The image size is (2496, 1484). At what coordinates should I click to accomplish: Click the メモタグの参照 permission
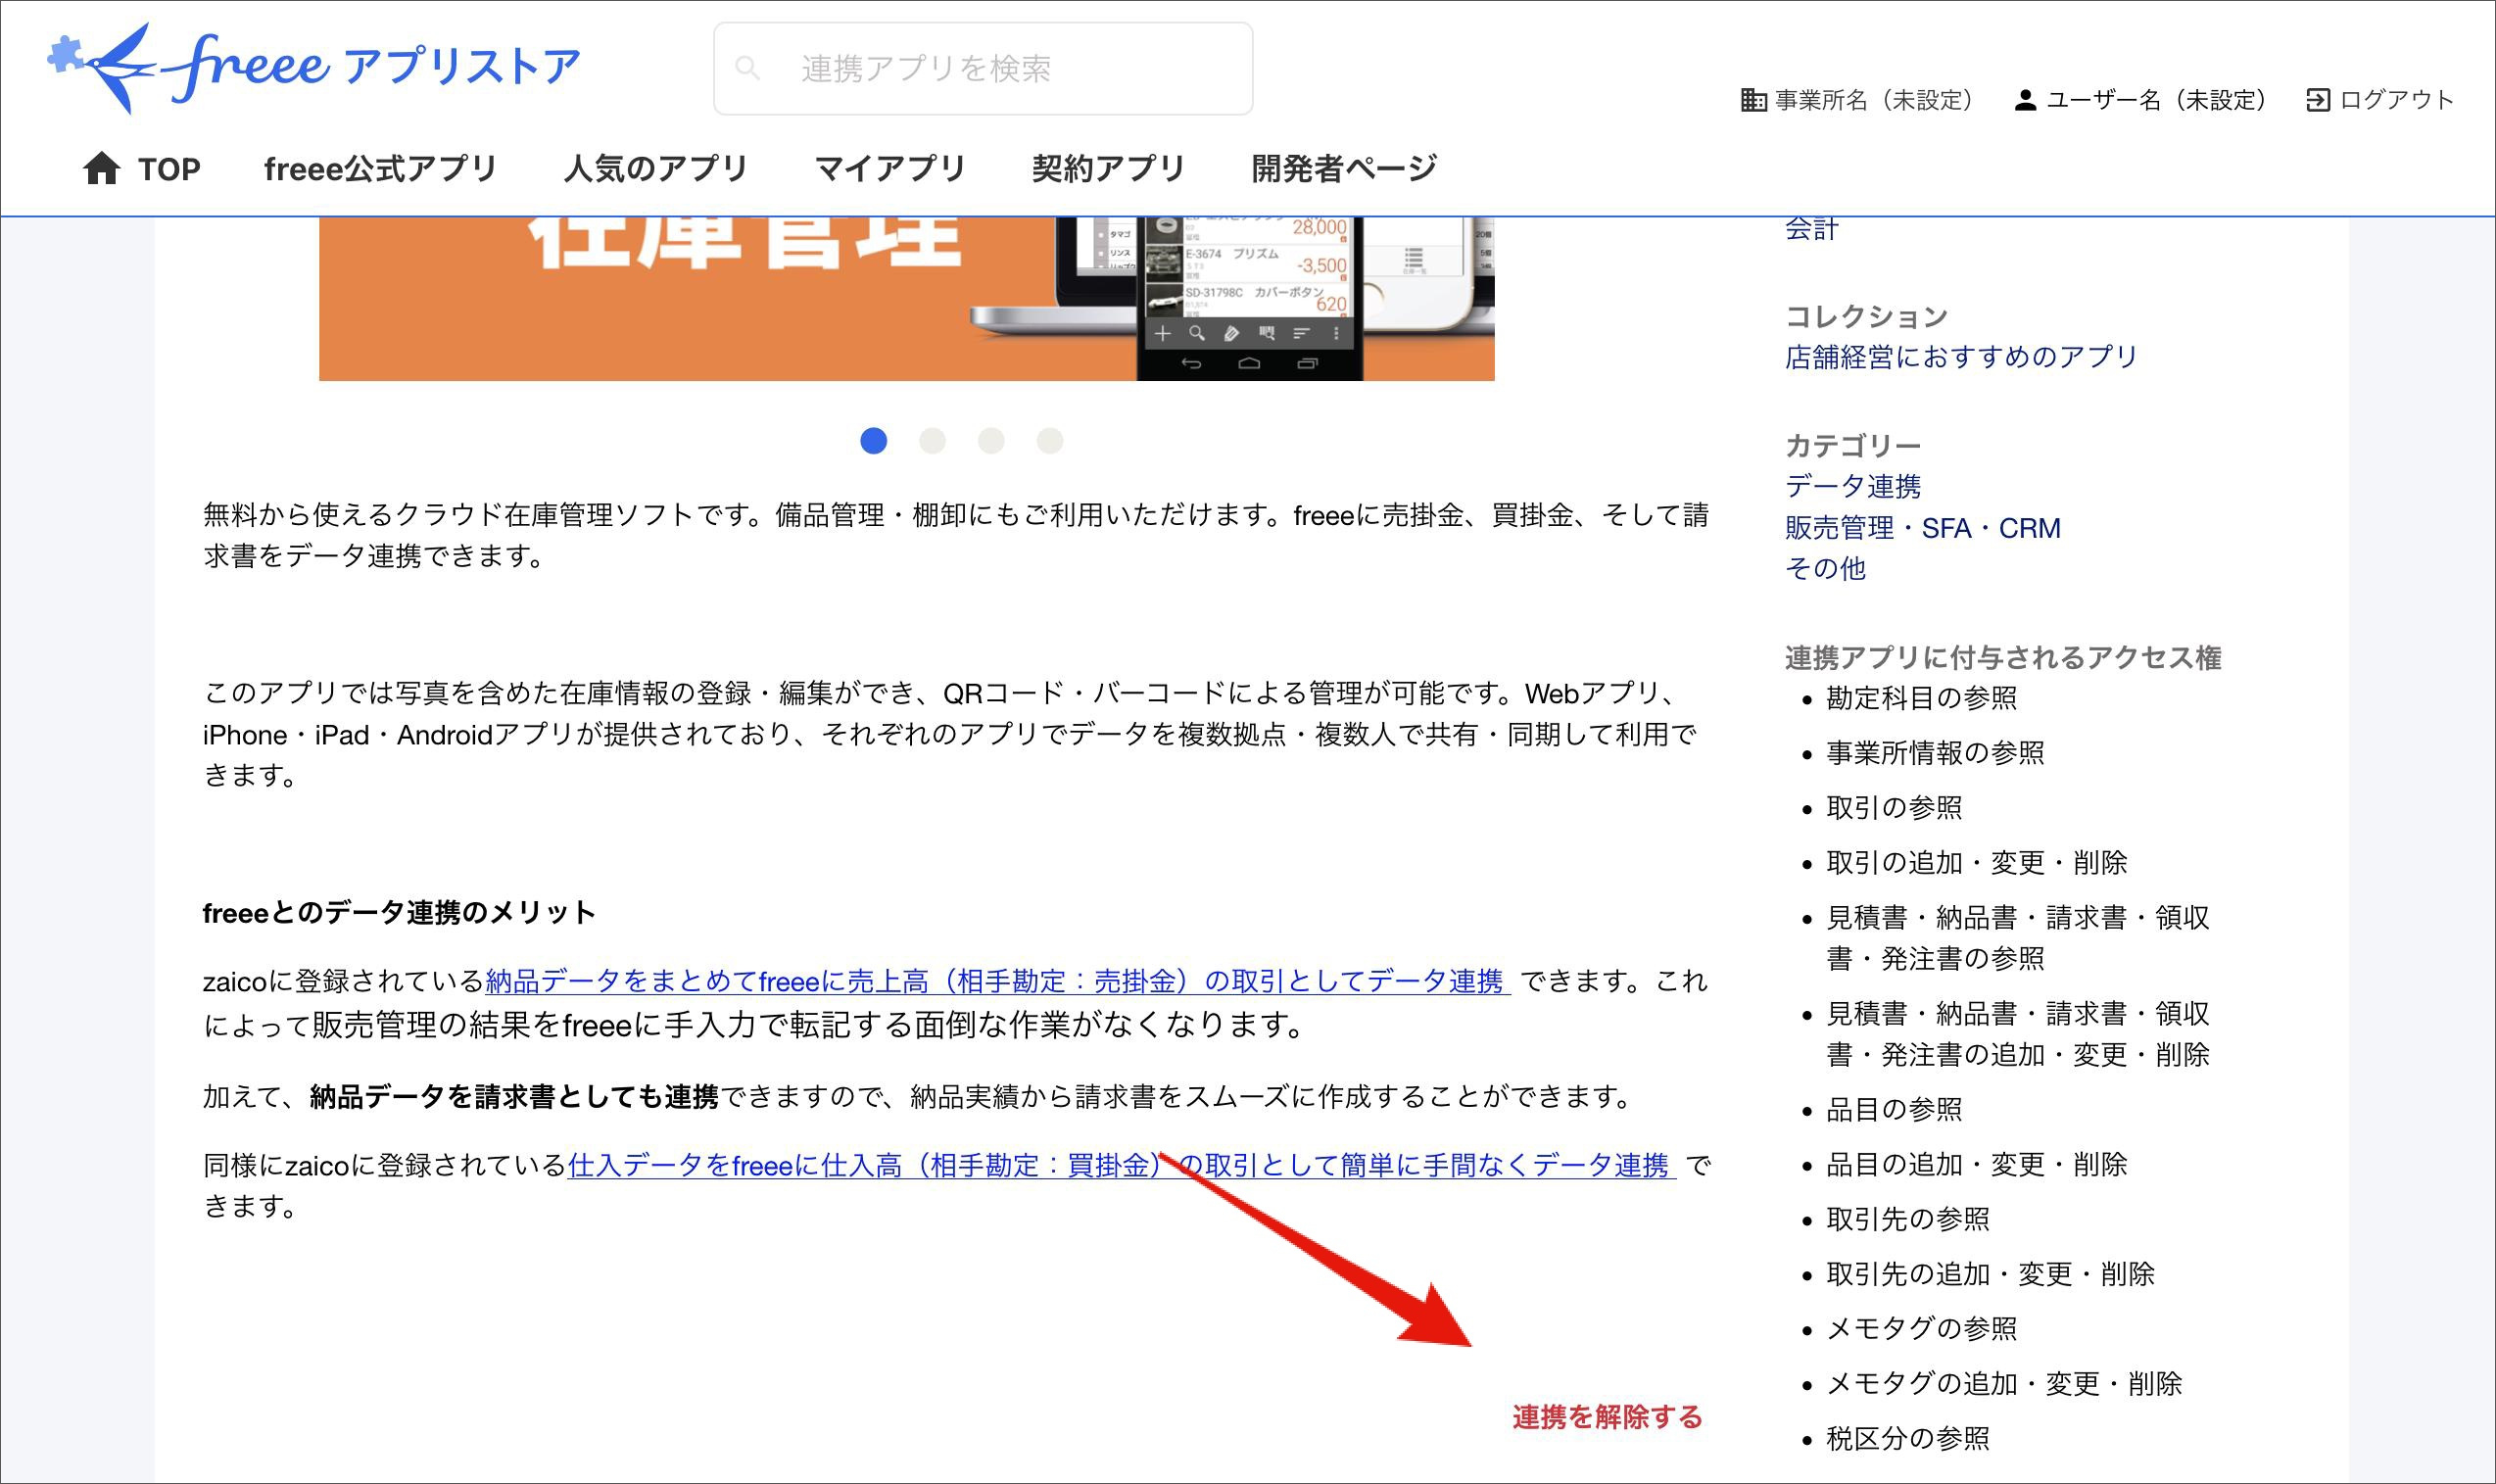point(1922,1329)
